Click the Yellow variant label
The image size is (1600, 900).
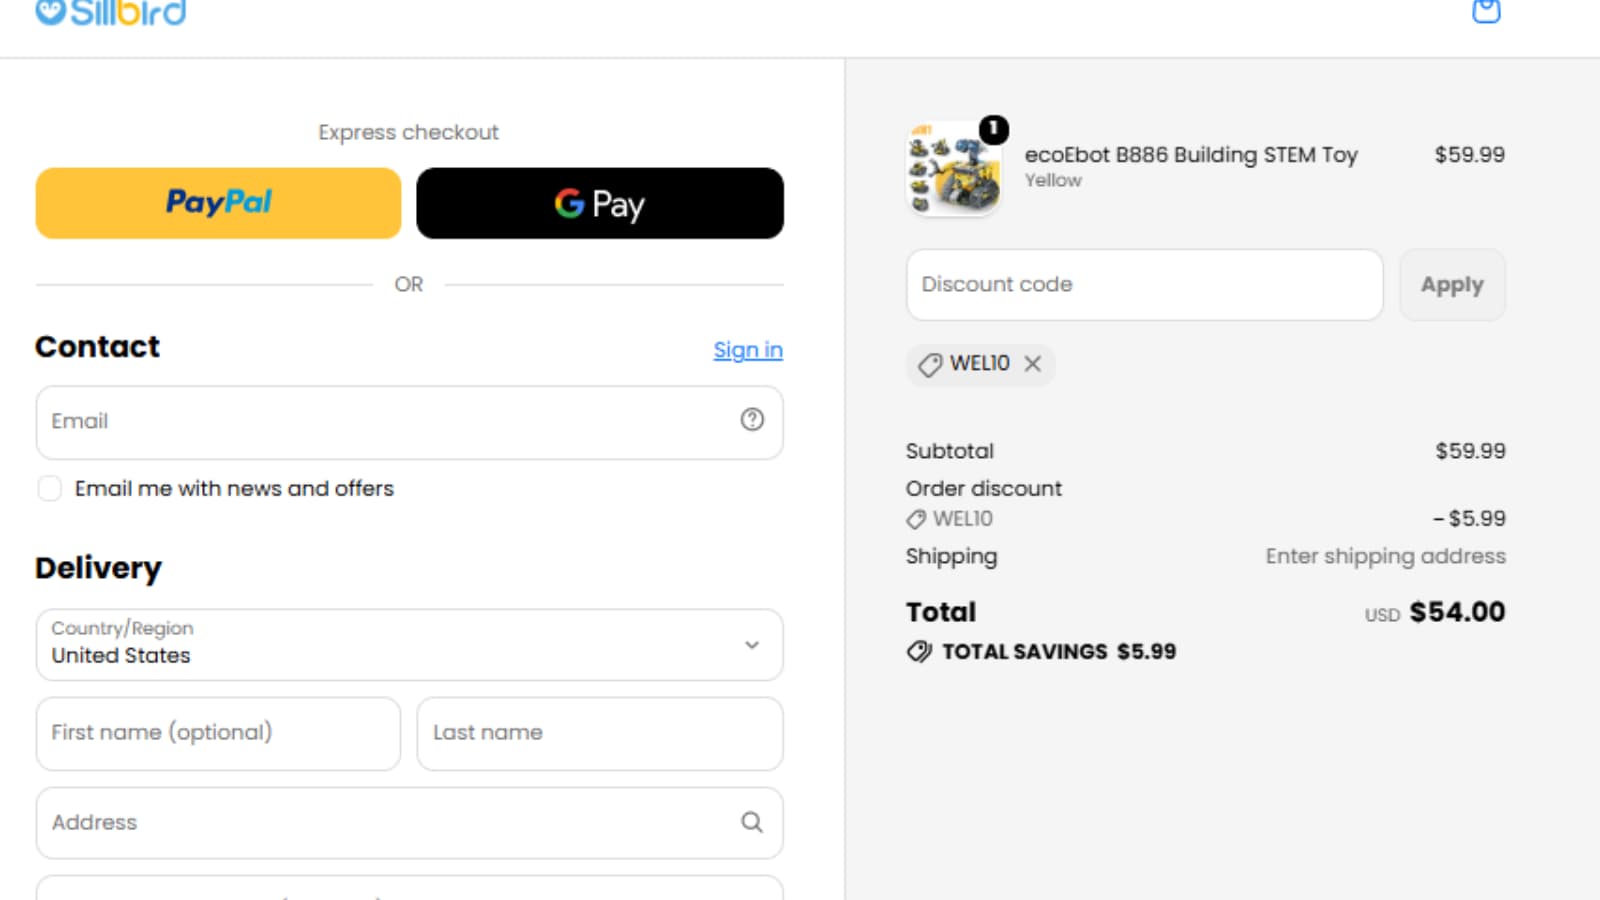pyautogui.click(x=1053, y=181)
